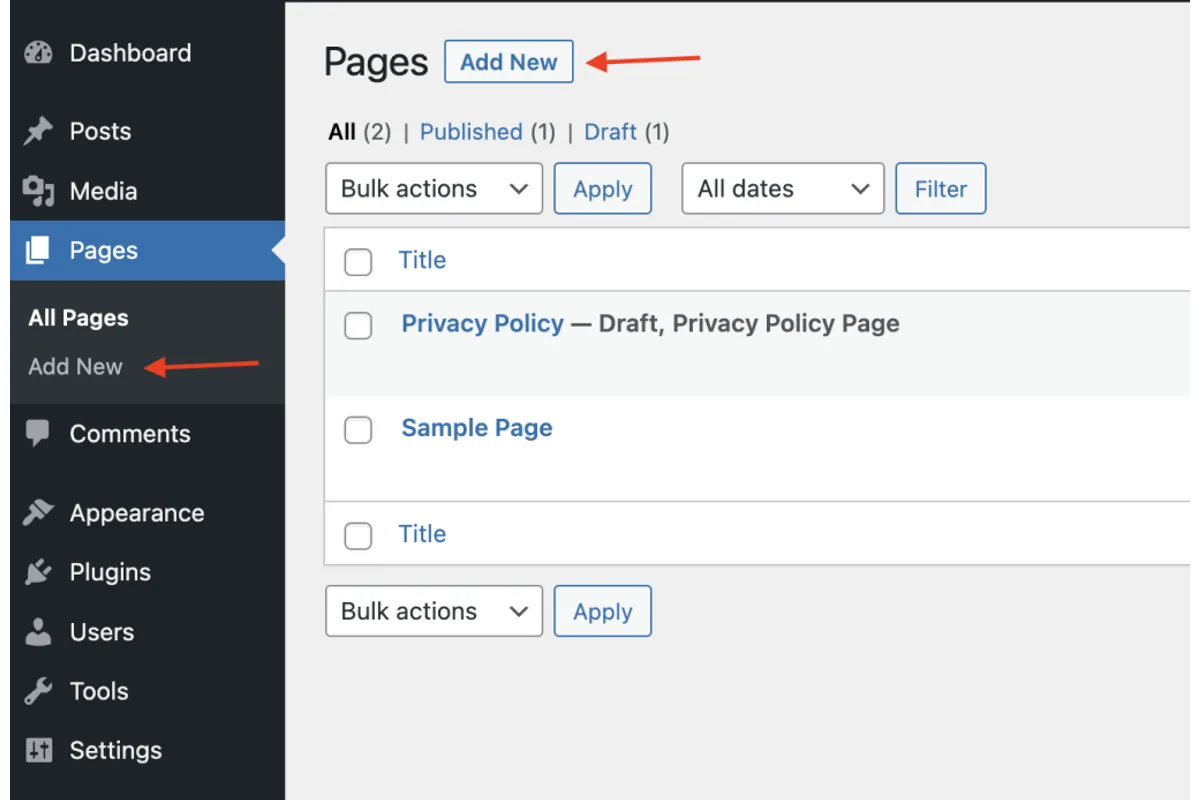Sort by Title in table header
1200x800 pixels.
click(x=422, y=260)
